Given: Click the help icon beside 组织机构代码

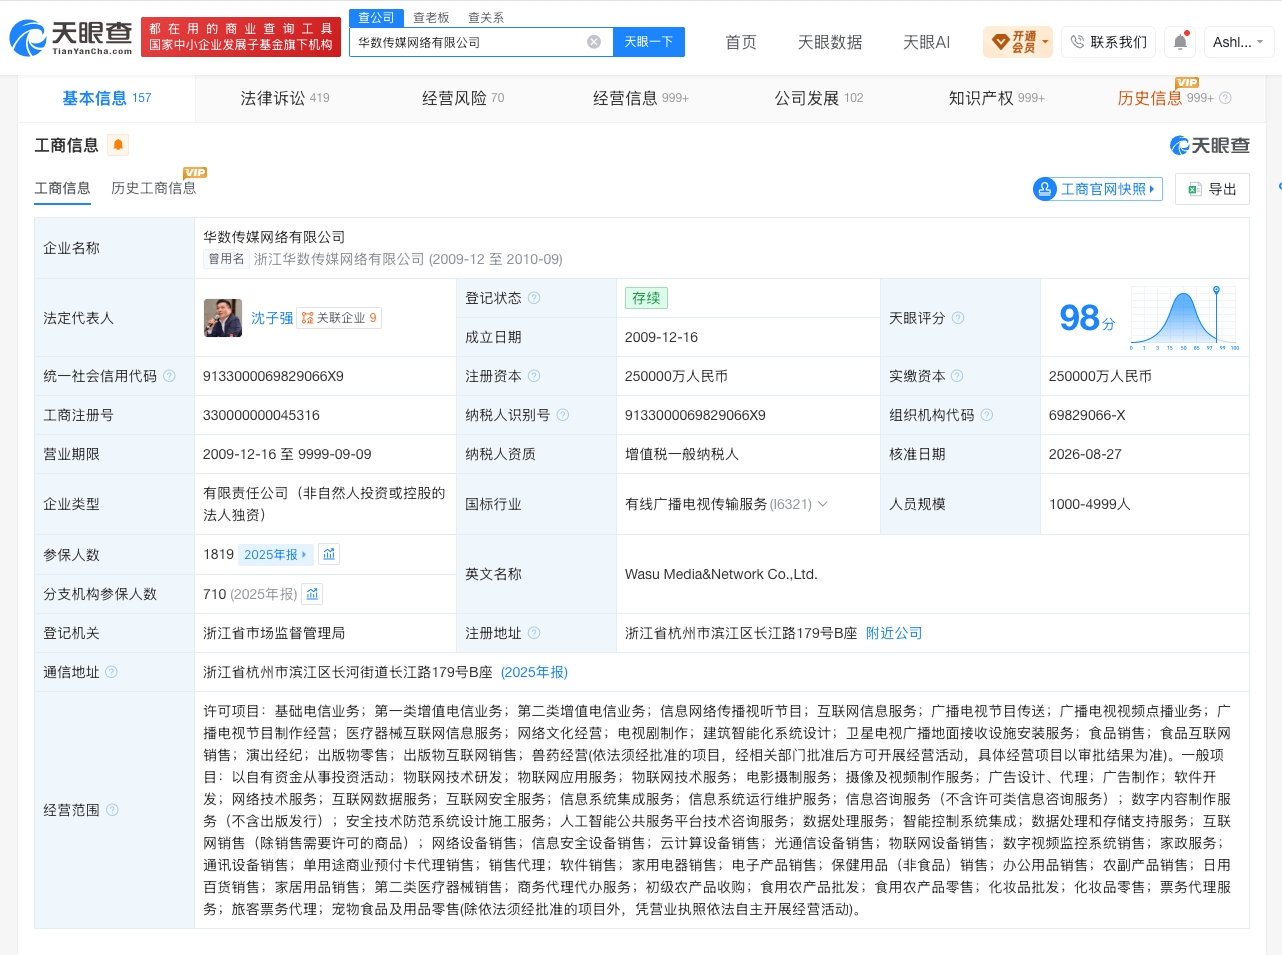Looking at the screenshot, I should (987, 415).
